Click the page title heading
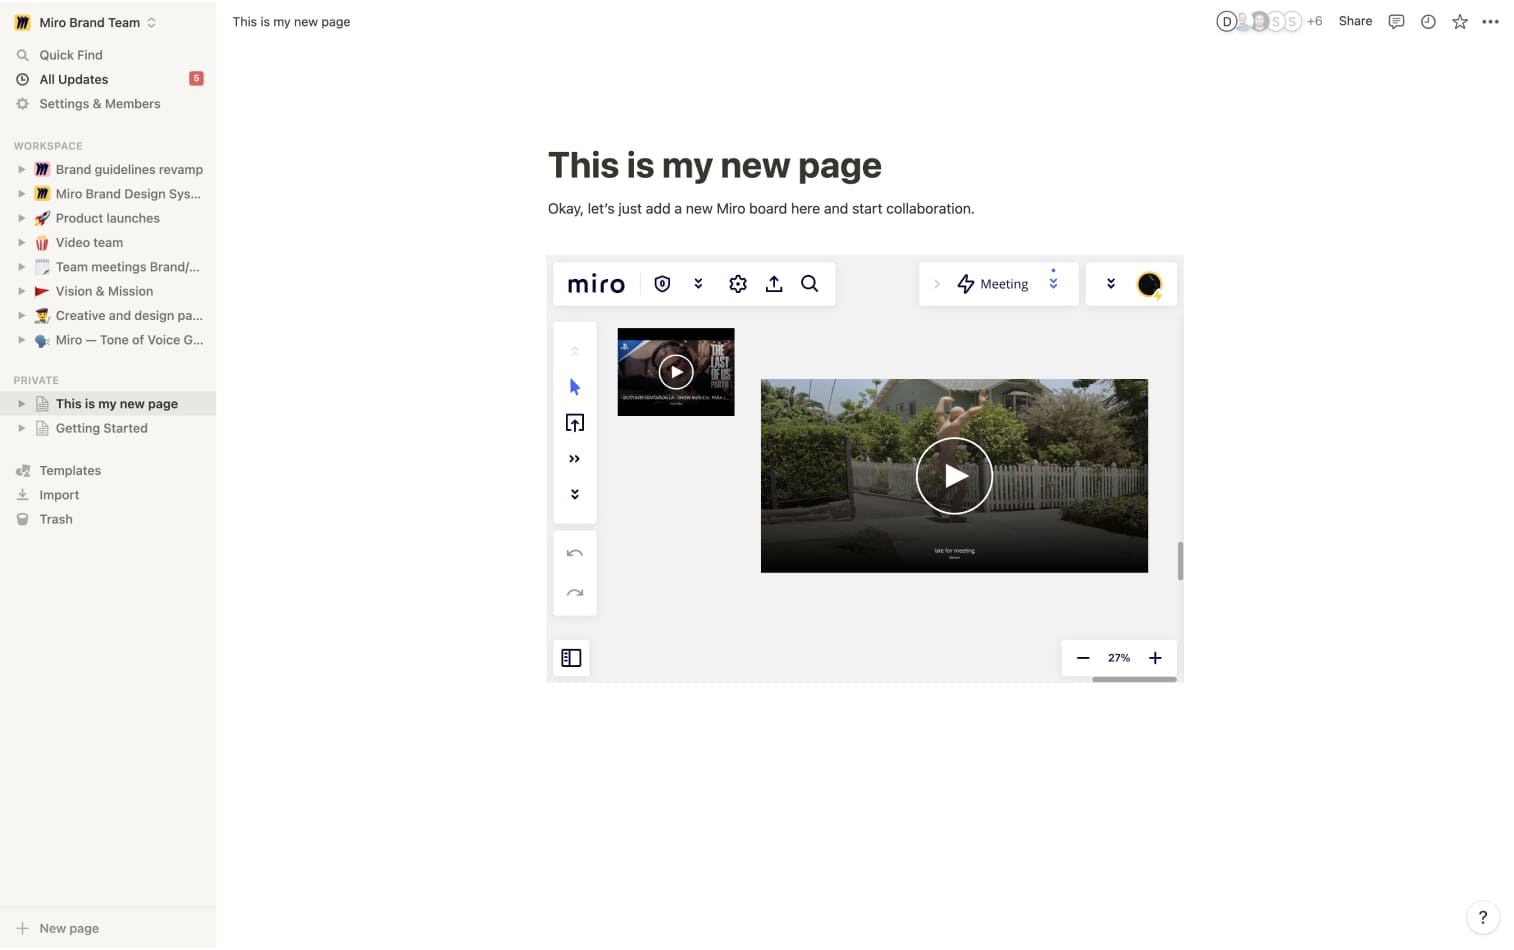The height and width of the screenshot is (950, 1514). (714, 166)
